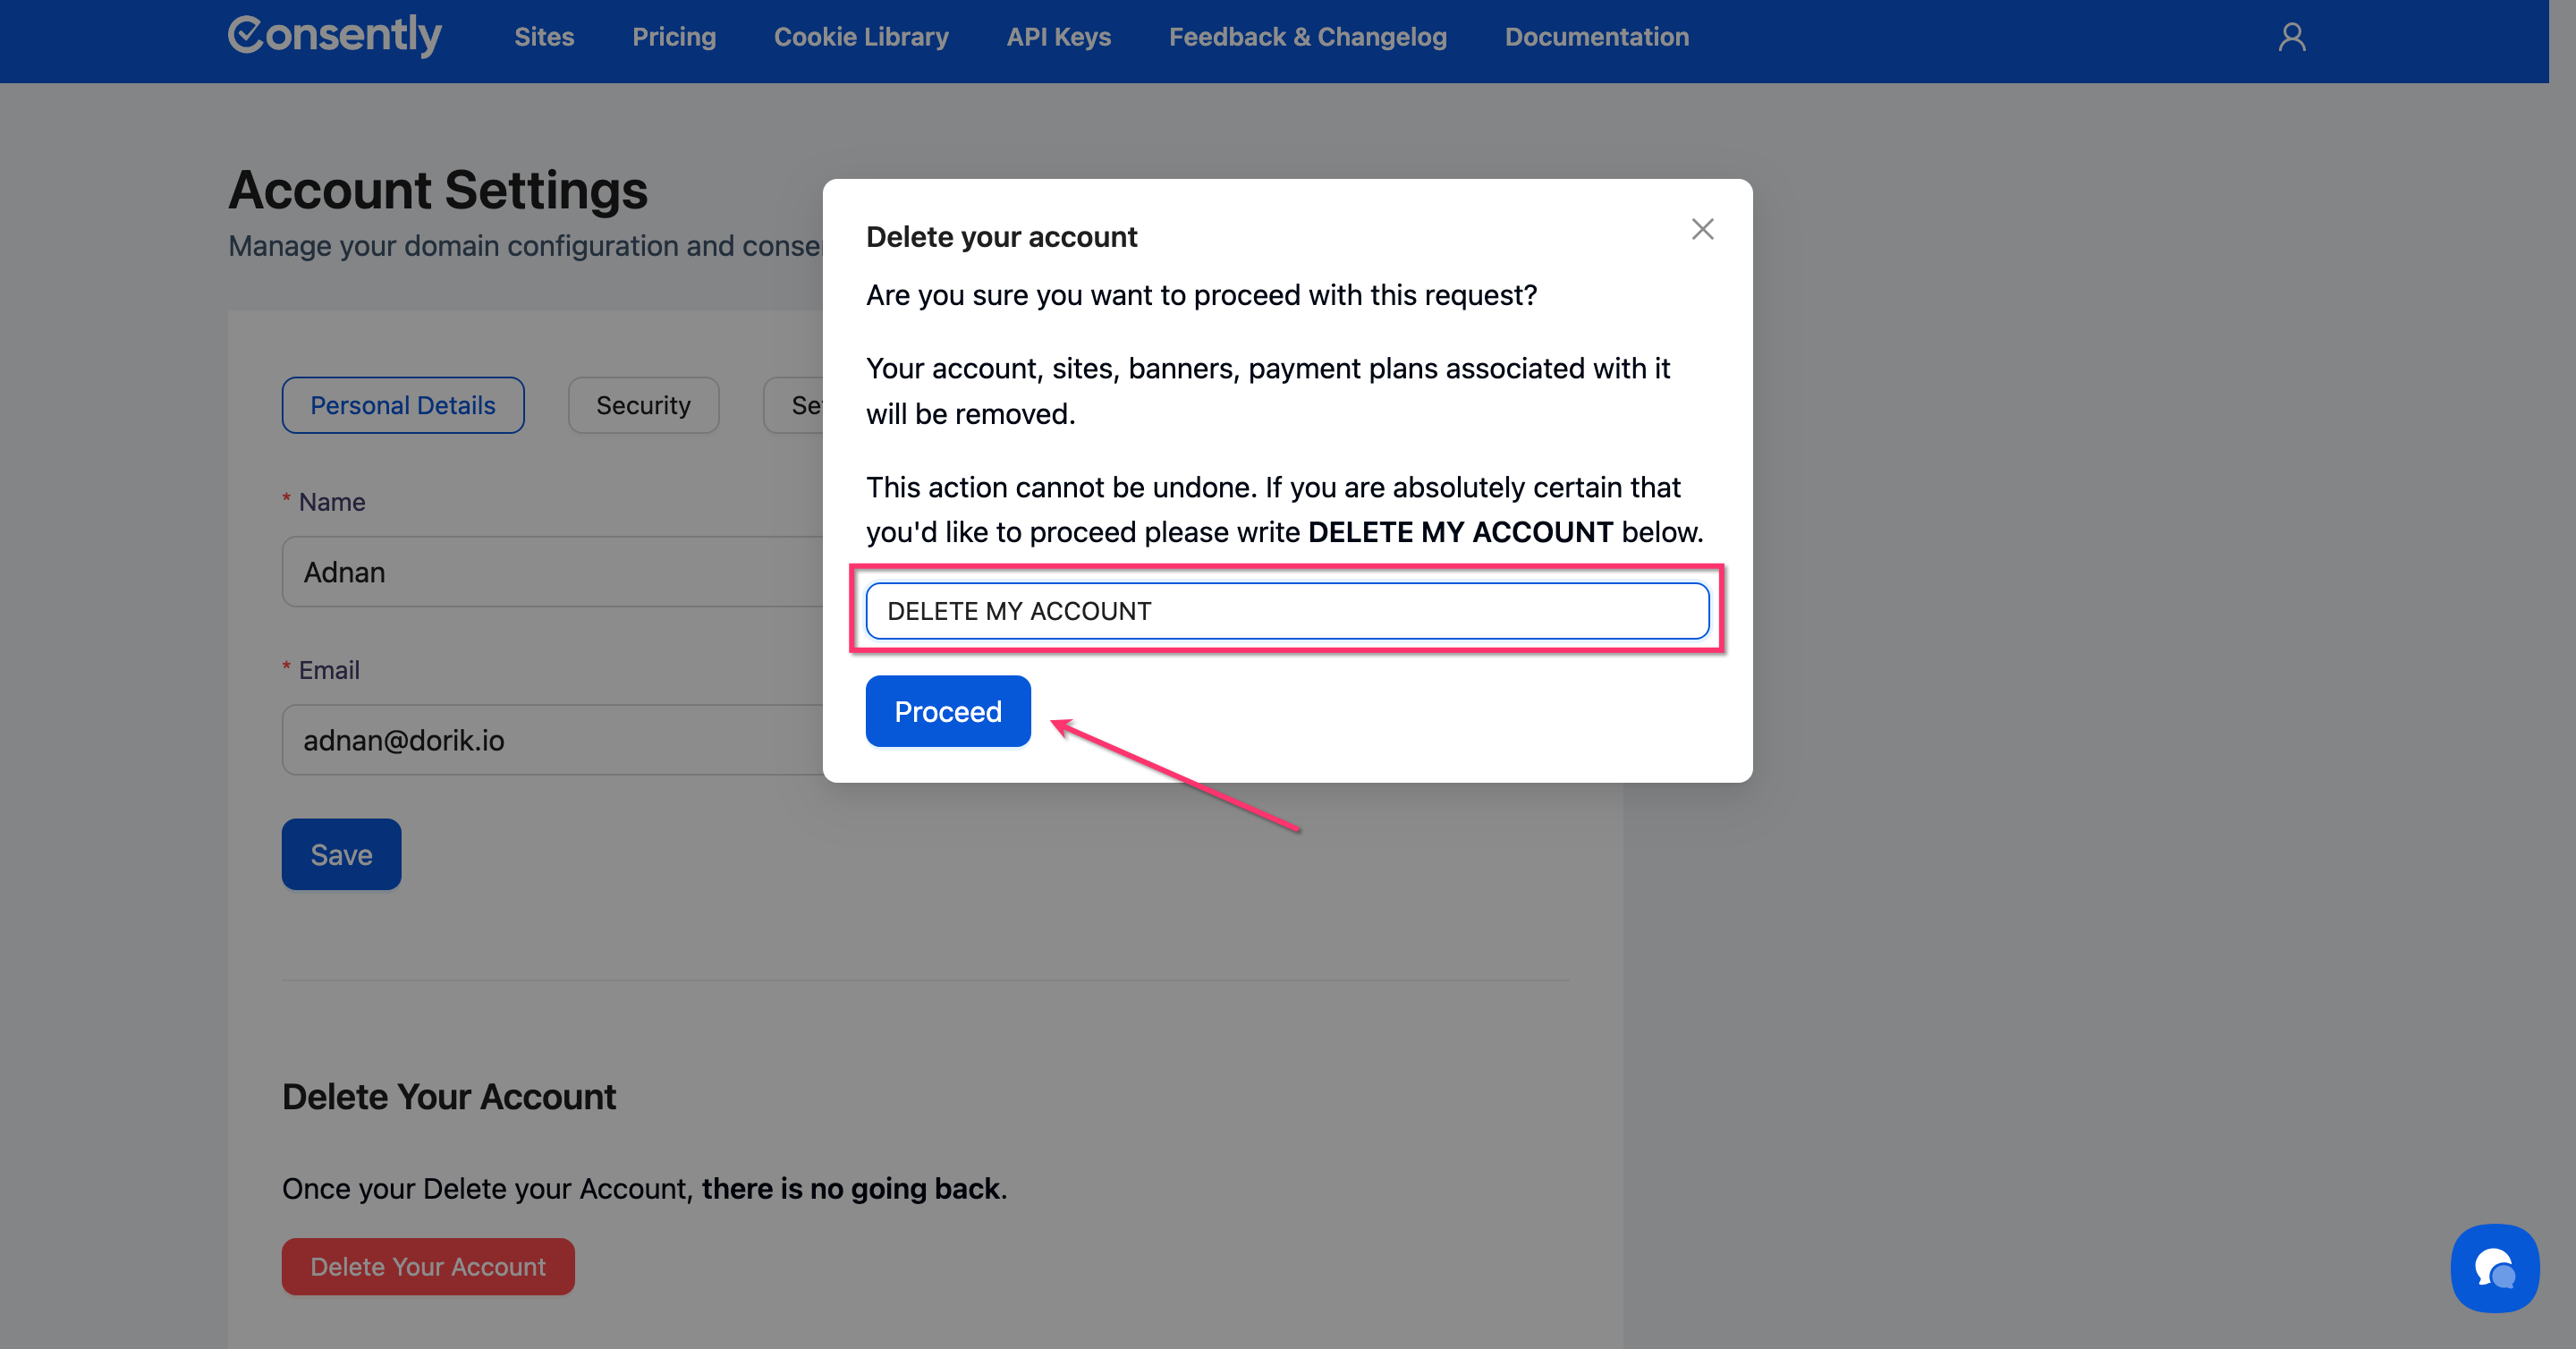The height and width of the screenshot is (1349, 2576).
Task: Open the Cookie Library
Action: click(861, 37)
